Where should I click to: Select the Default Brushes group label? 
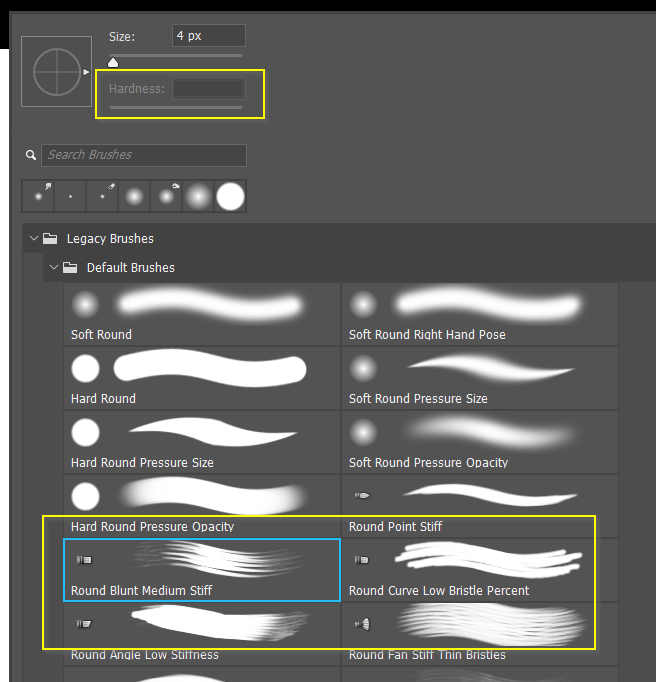click(x=131, y=268)
